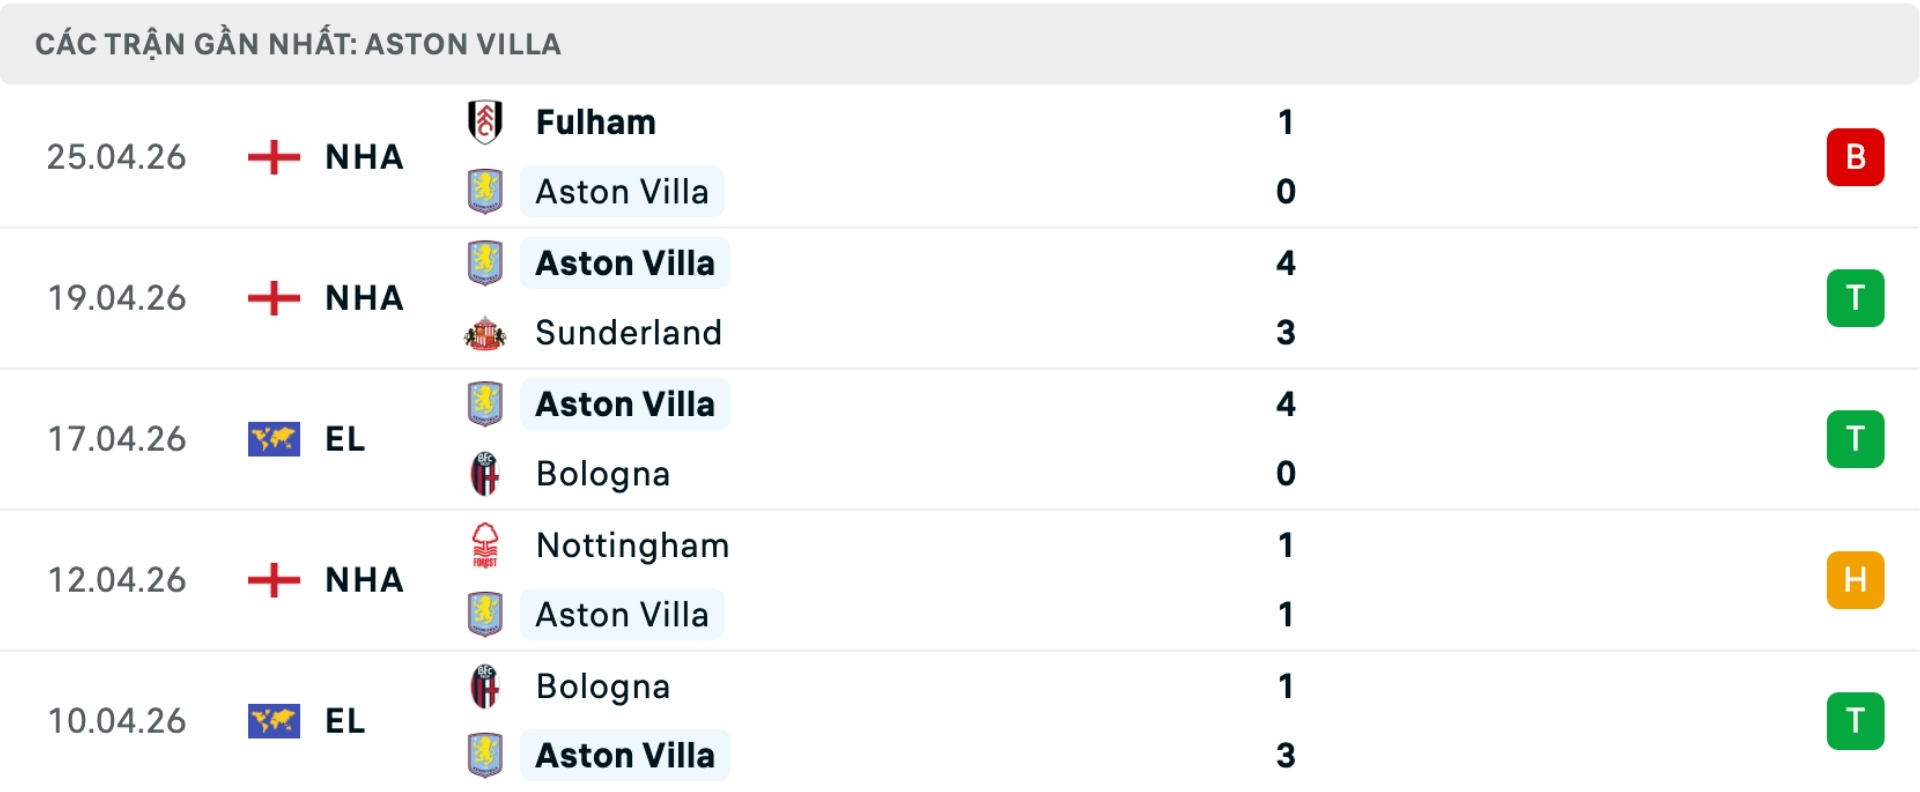Screen dimensions: 1920x792
Task: Click Europa League flag on 17.04.26 row
Action: 274,439
